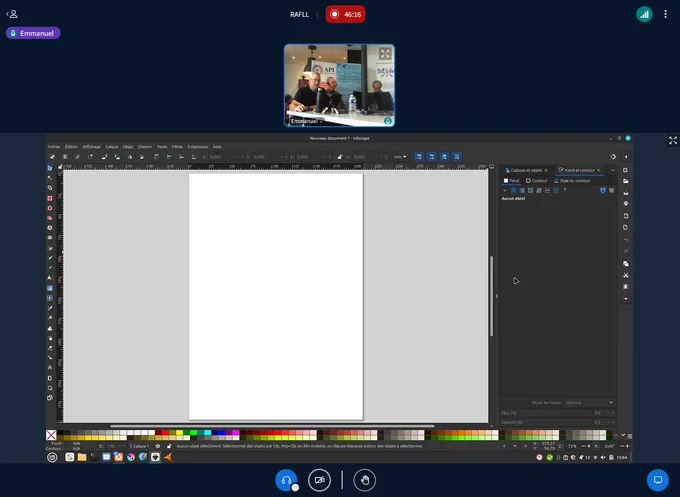Image resolution: width=680 pixels, height=497 pixels.
Task: Toggle the width/height lock icon
Action: 340,157
